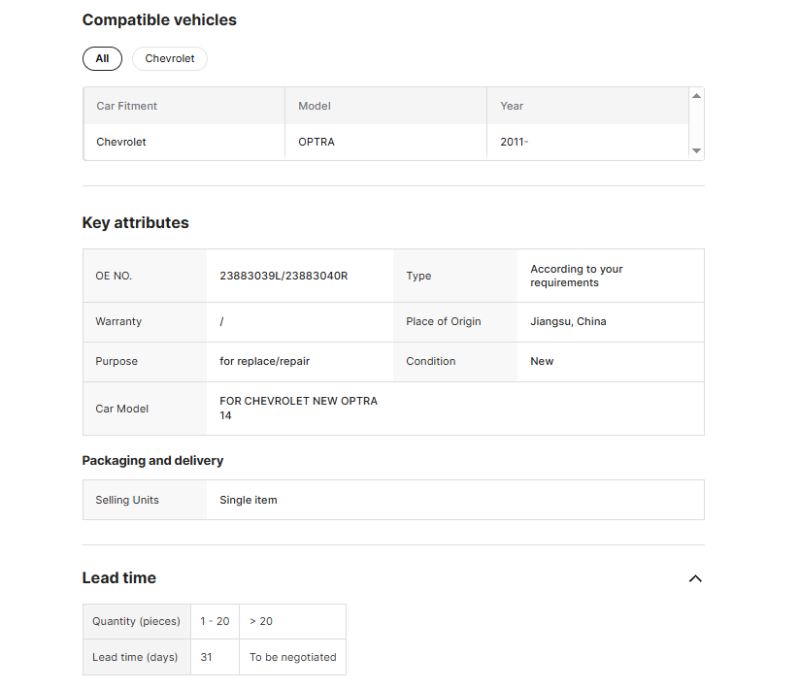Click the "To be negotiated" lead time cell
Screen dimensions: 800x689
(292, 657)
